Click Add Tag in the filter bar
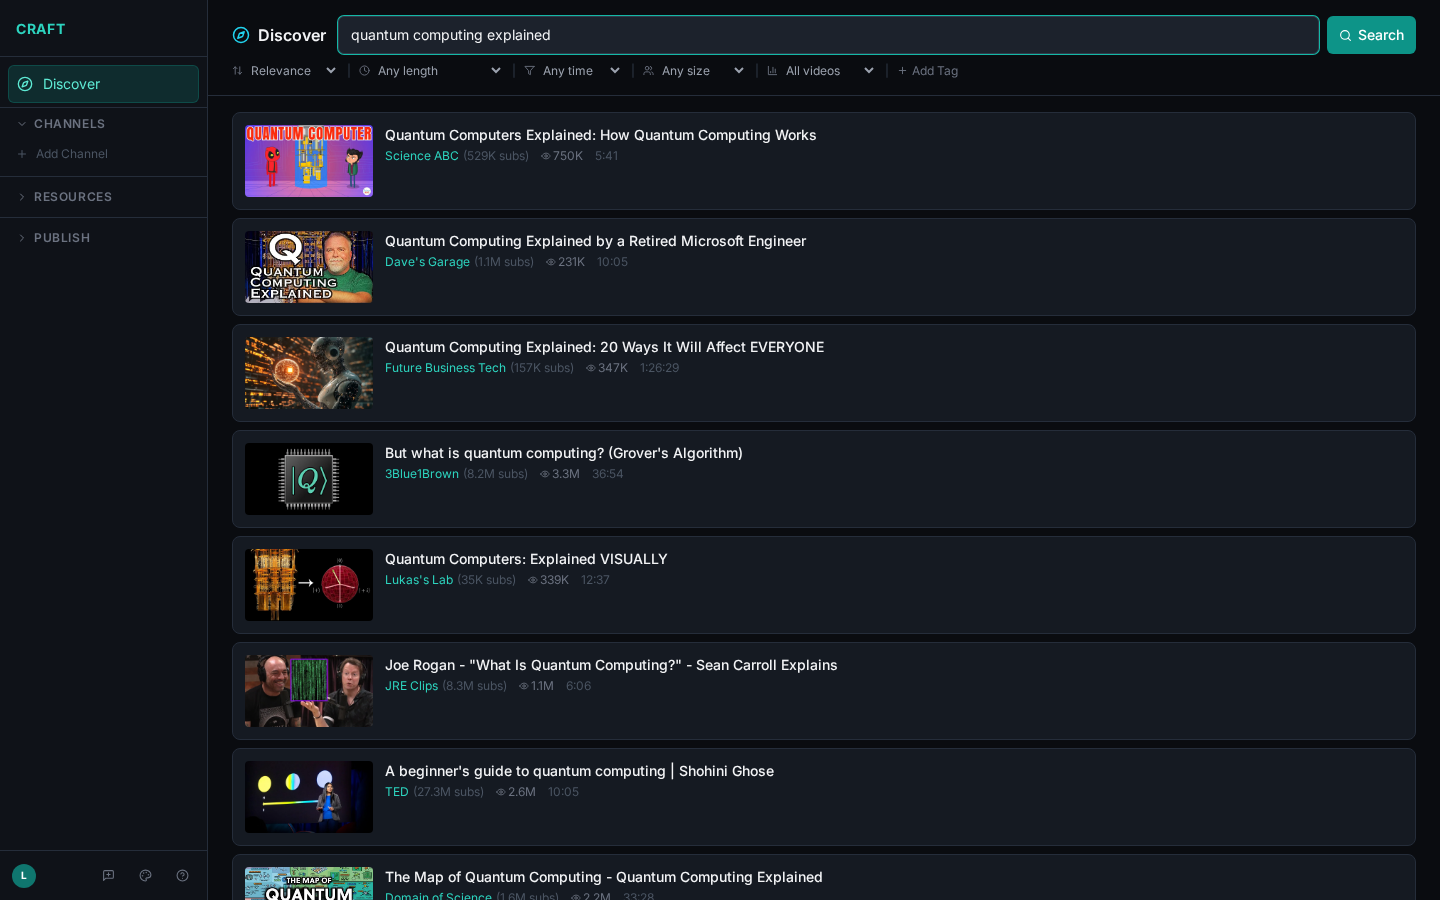 [928, 70]
